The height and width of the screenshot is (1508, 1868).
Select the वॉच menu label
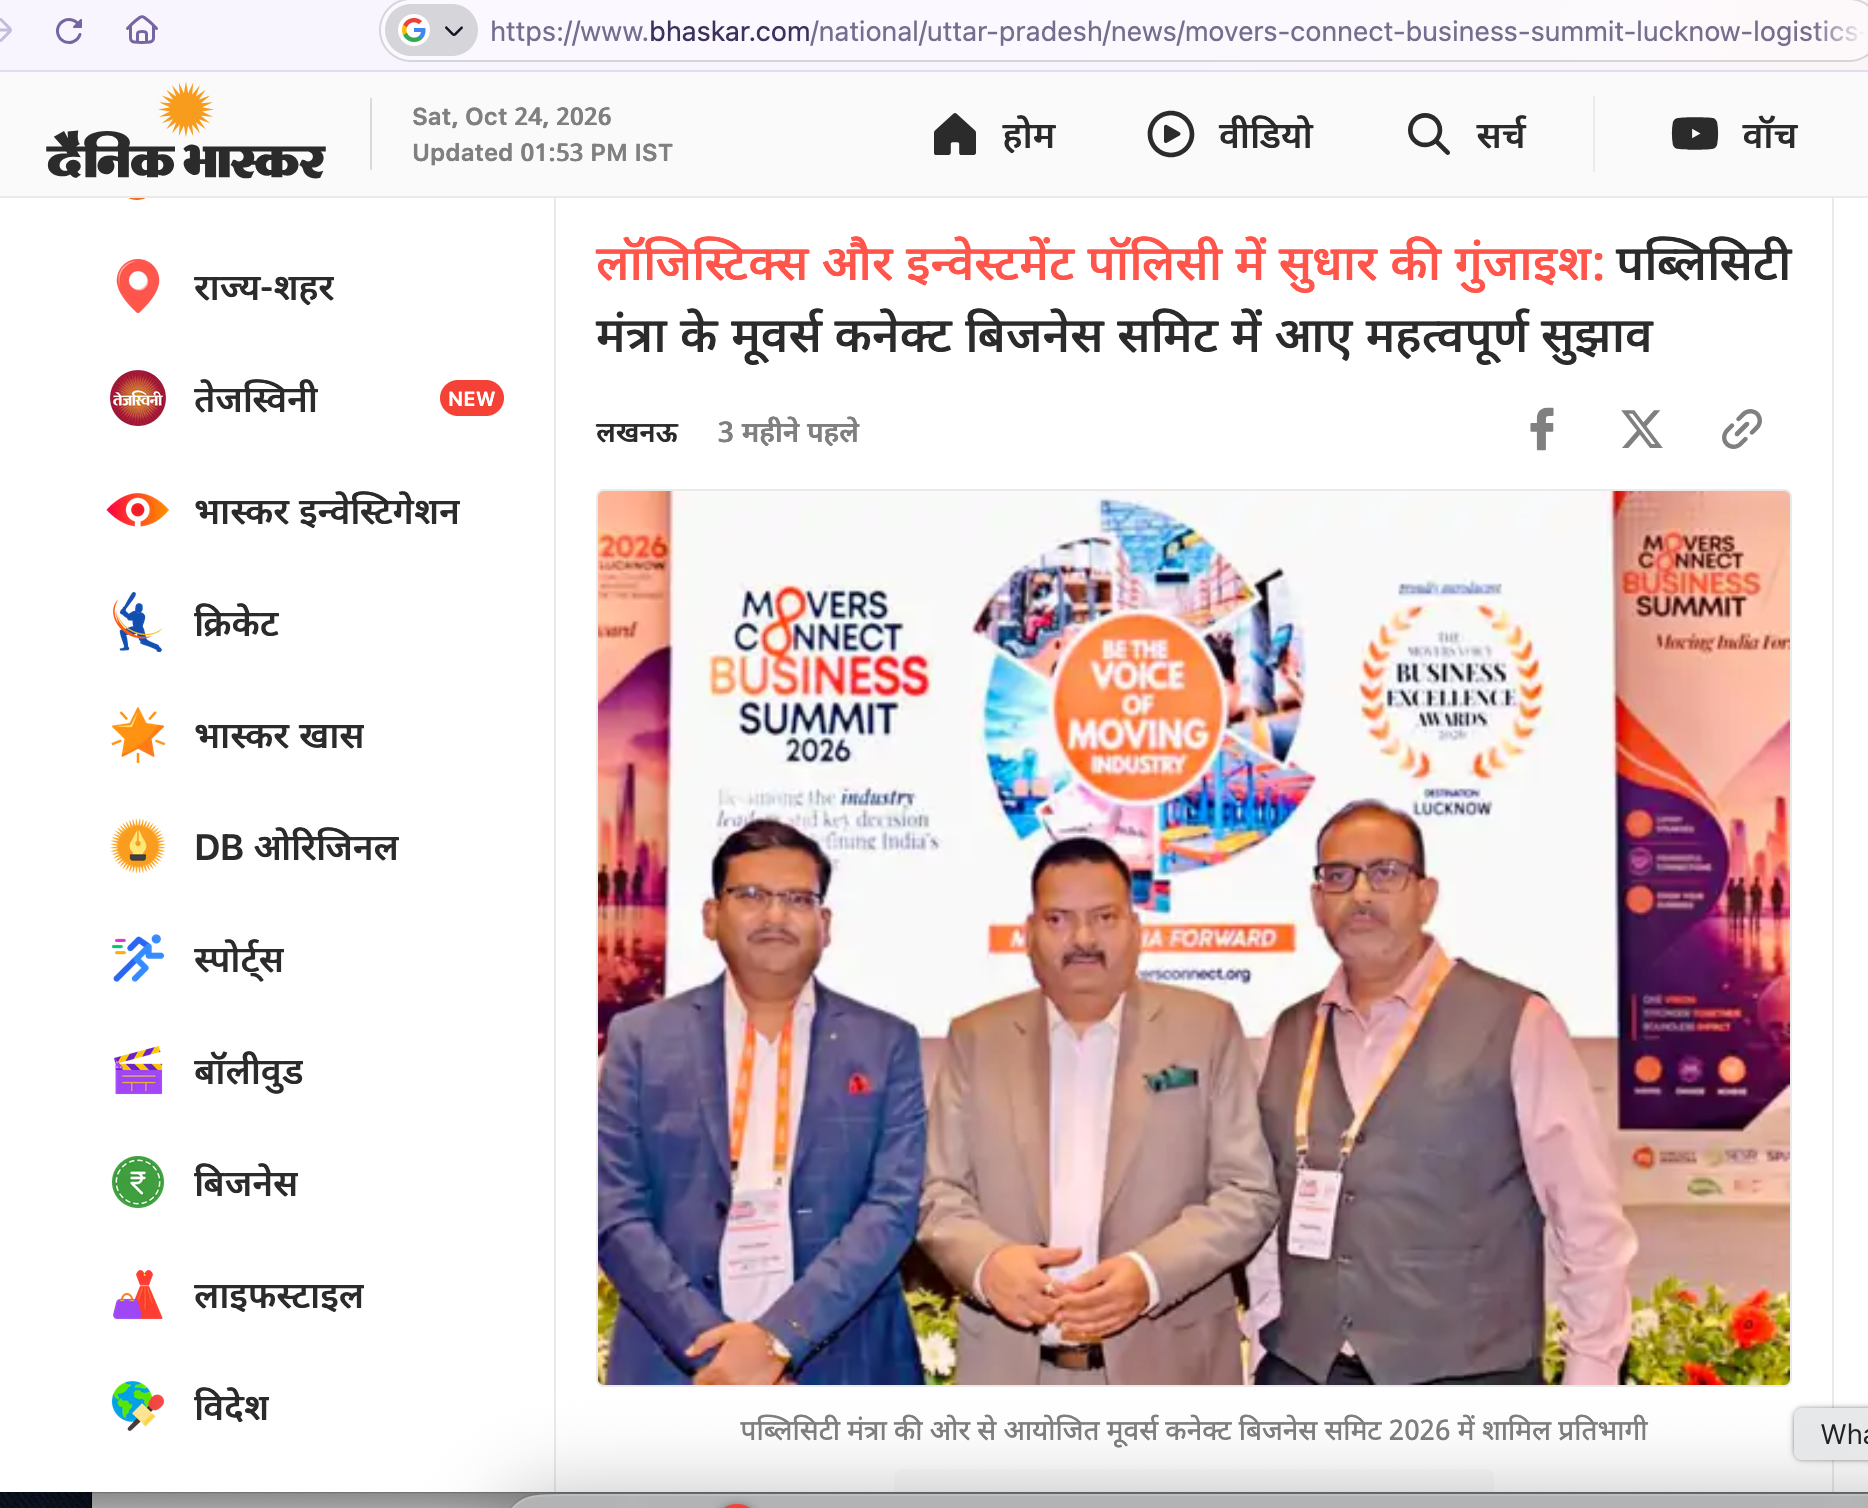(1769, 134)
